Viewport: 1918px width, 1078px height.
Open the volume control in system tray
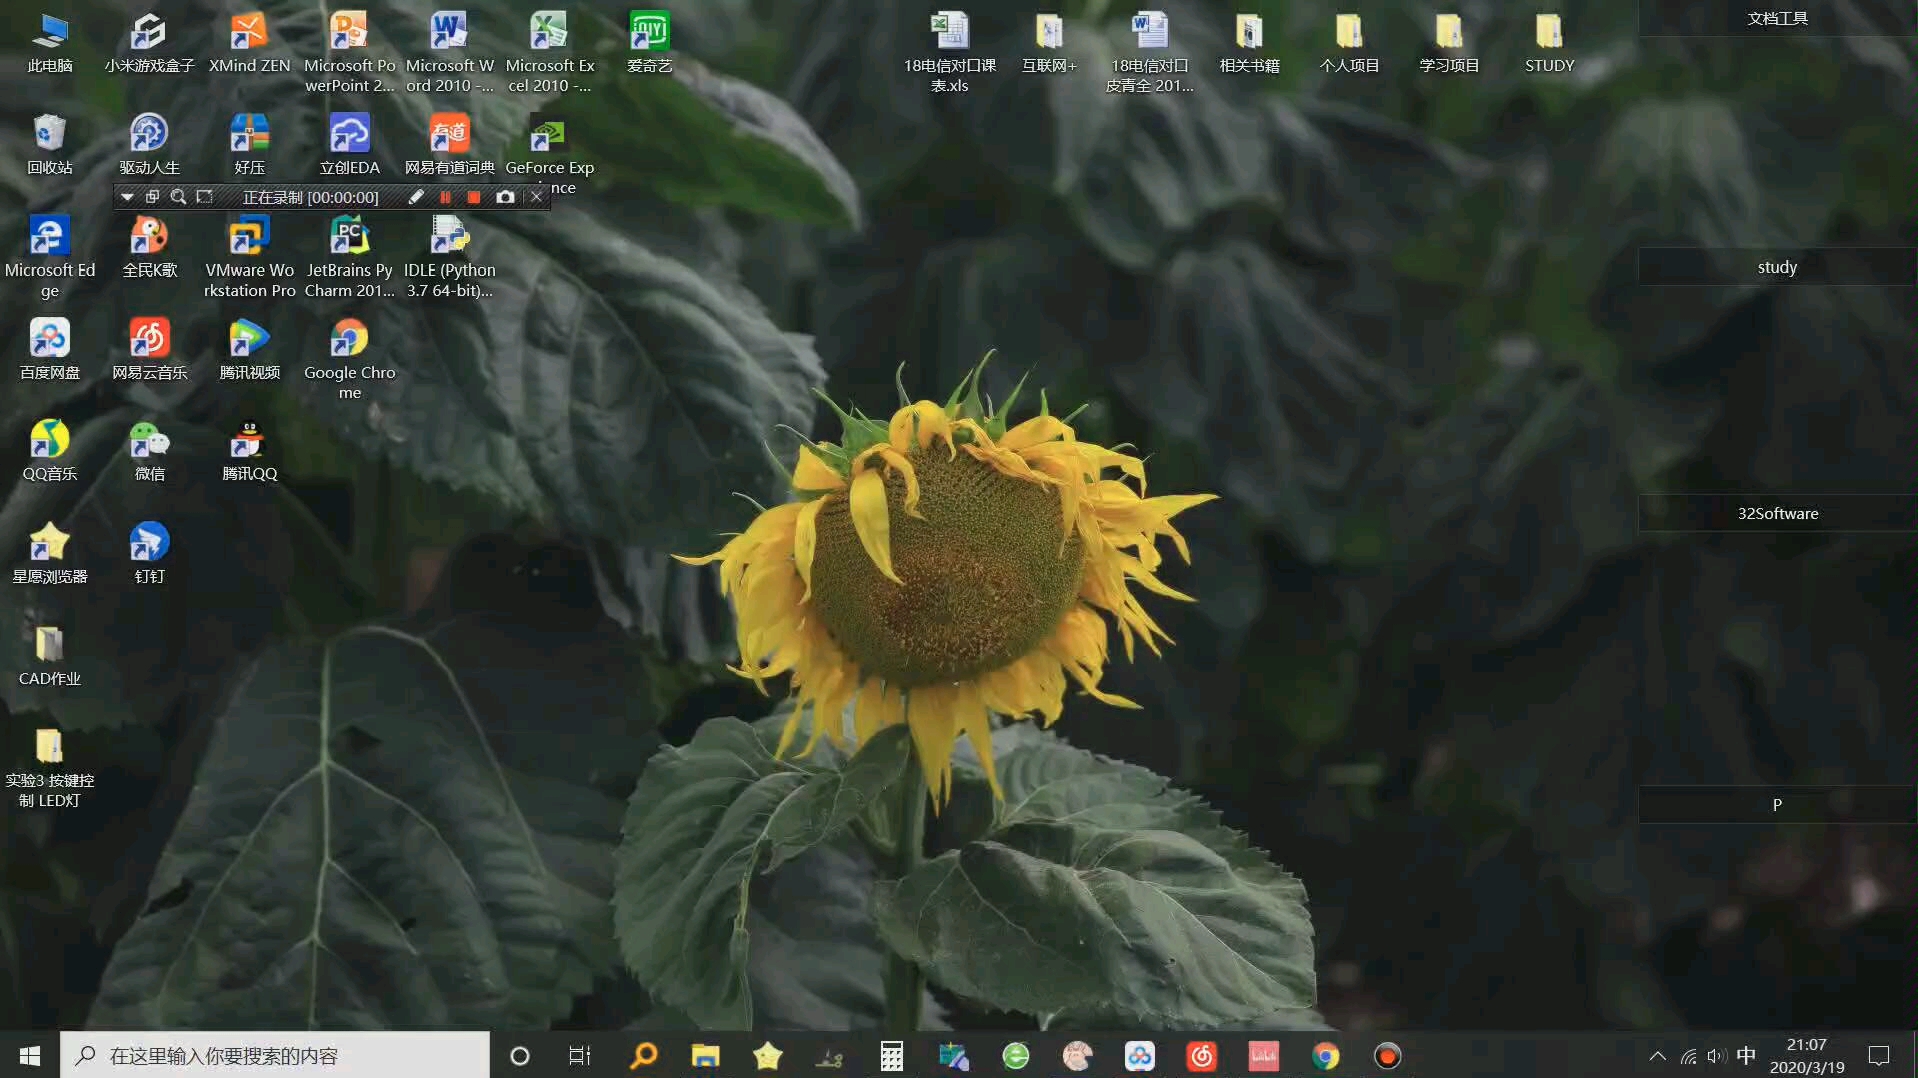pyautogui.click(x=1717, y=1056)
